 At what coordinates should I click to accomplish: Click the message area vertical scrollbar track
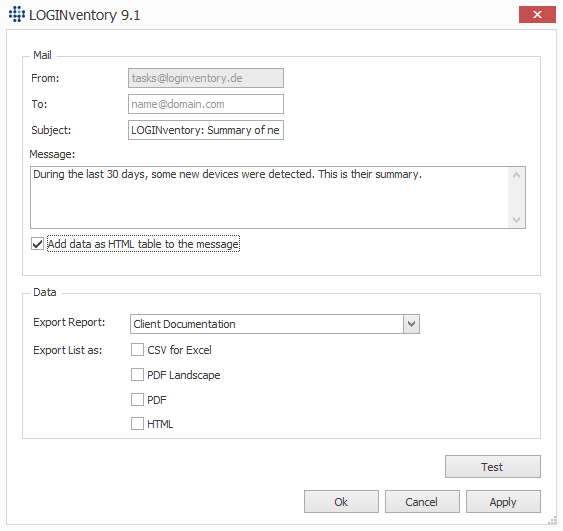coord(516,197)
